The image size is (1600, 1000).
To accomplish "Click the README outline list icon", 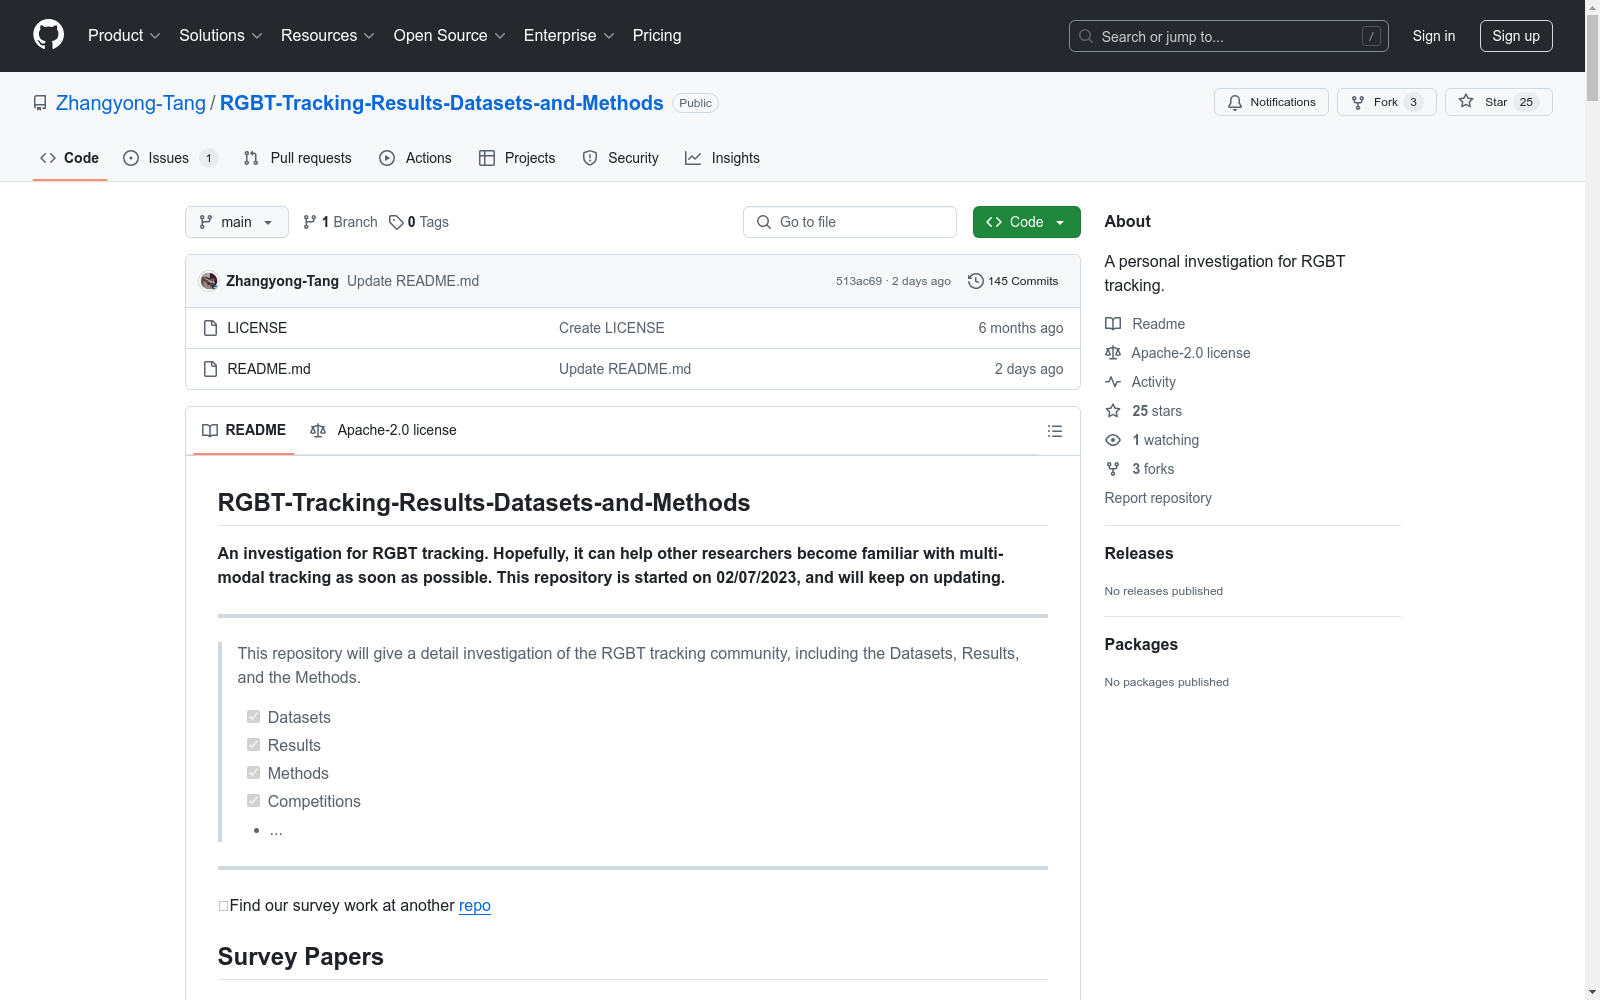I will tap(1054, 431).
